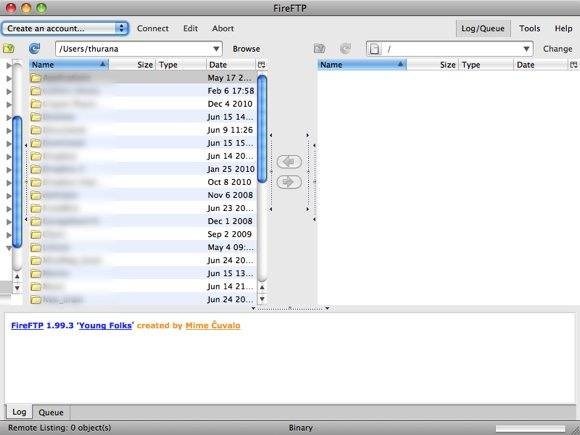The image size is (580, 435).
Task: Switch to the Queue tab
Action: click(x=51, y=412)
